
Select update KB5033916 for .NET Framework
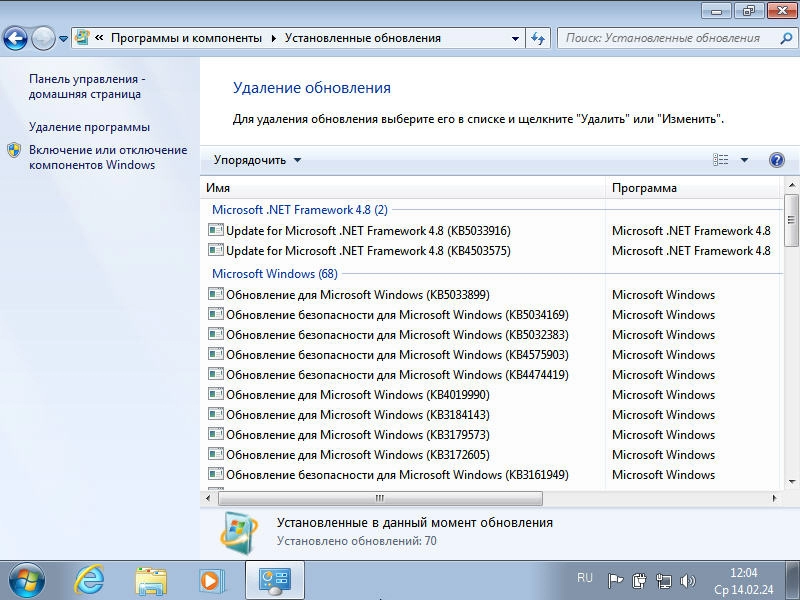[368, 231]
